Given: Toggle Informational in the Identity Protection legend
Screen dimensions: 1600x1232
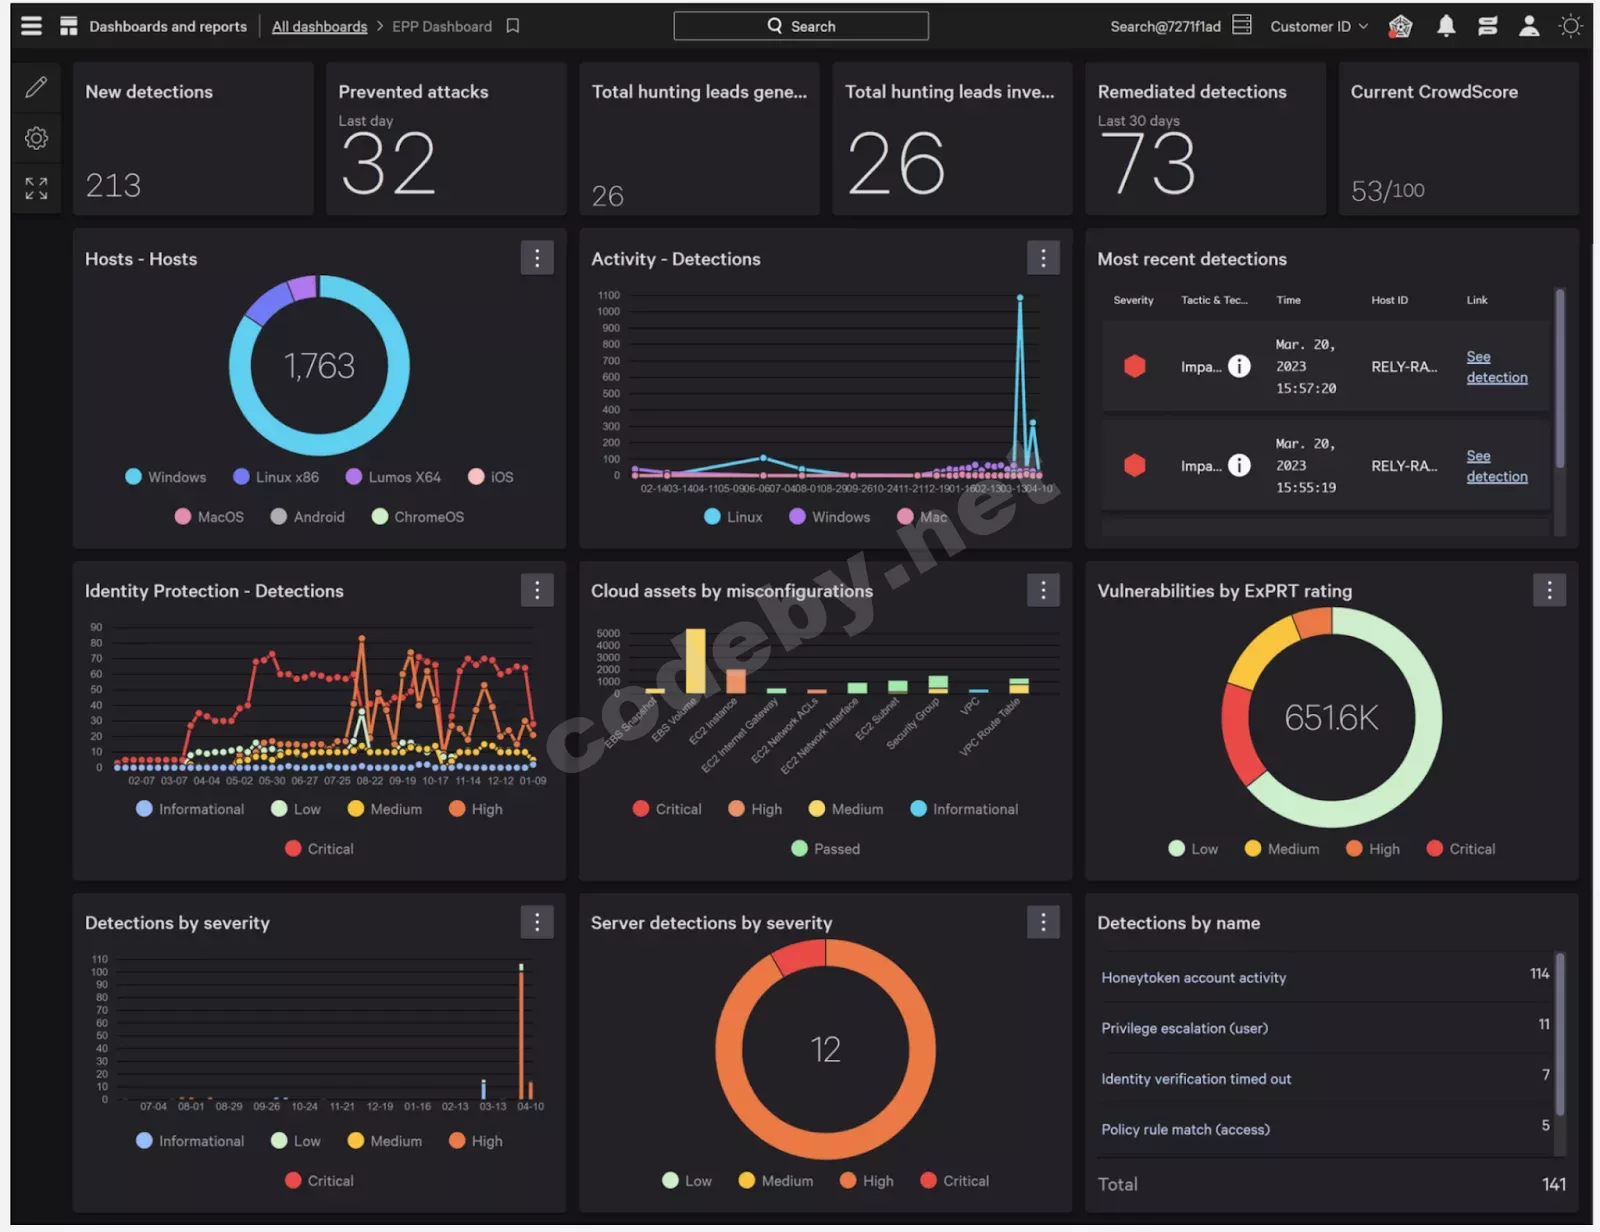Looking at the screenshot, I should 190,808.
